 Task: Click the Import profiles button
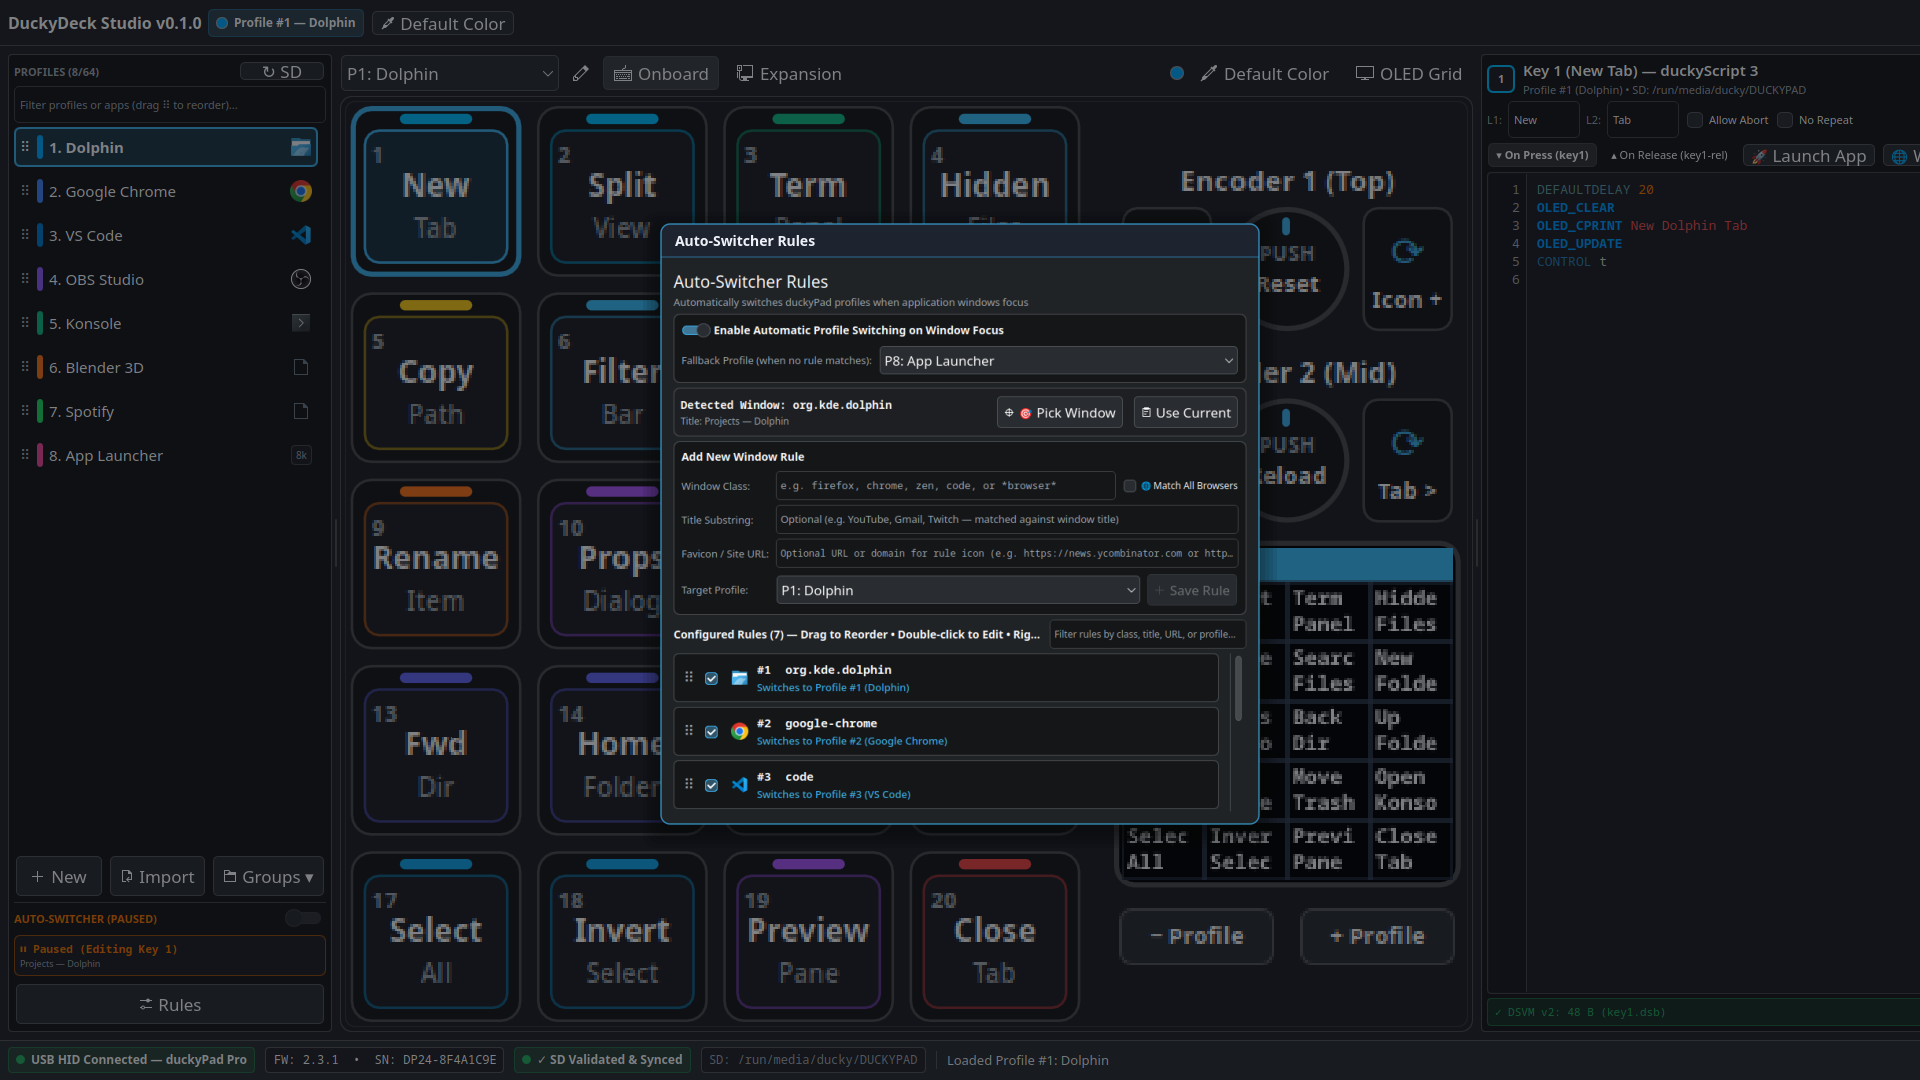tap(157, 877)
